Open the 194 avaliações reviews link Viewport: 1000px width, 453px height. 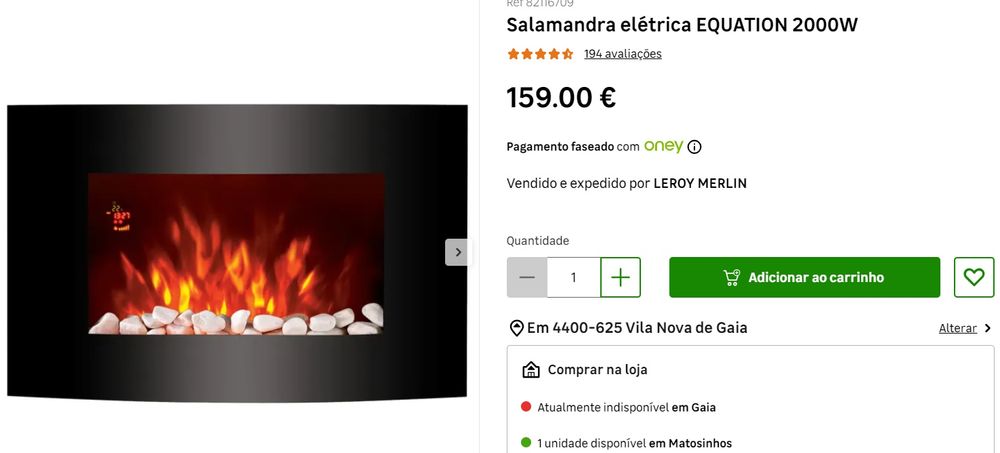tap(622, 54)
